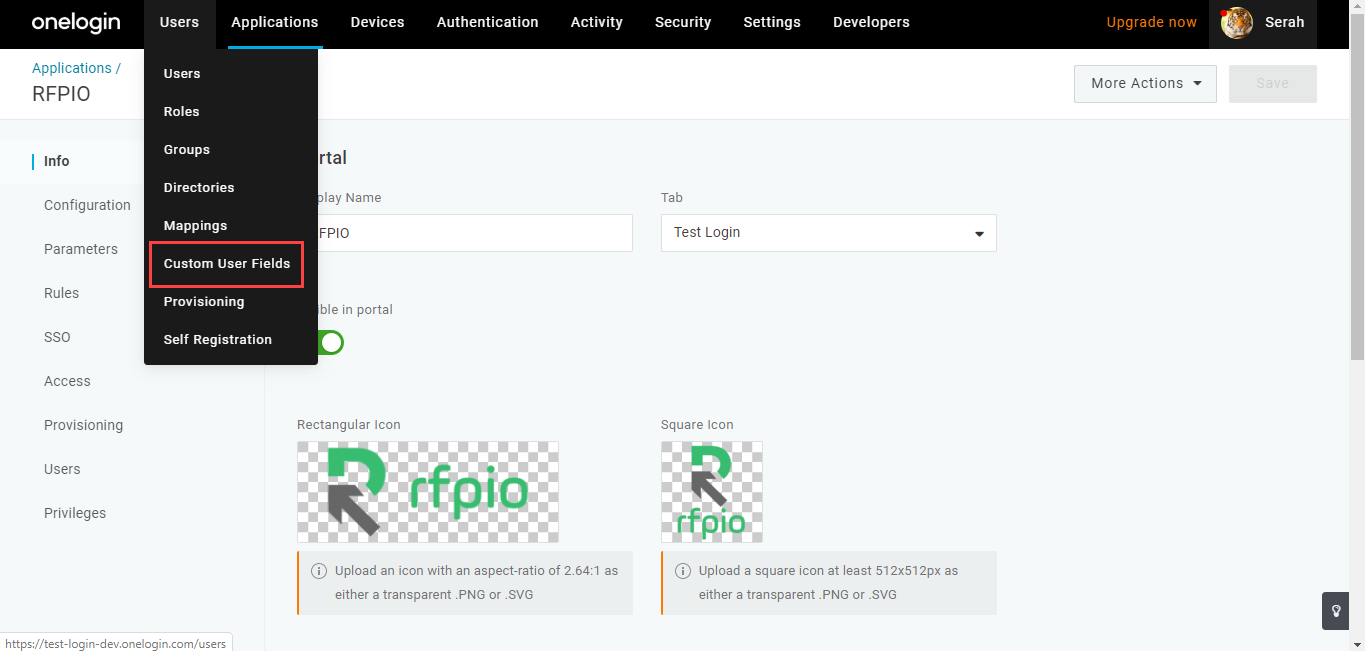The width and height of the screenshot is (1365, 651).
Task: Open the Parameters sidebar tab
Action: coord(81,249)
